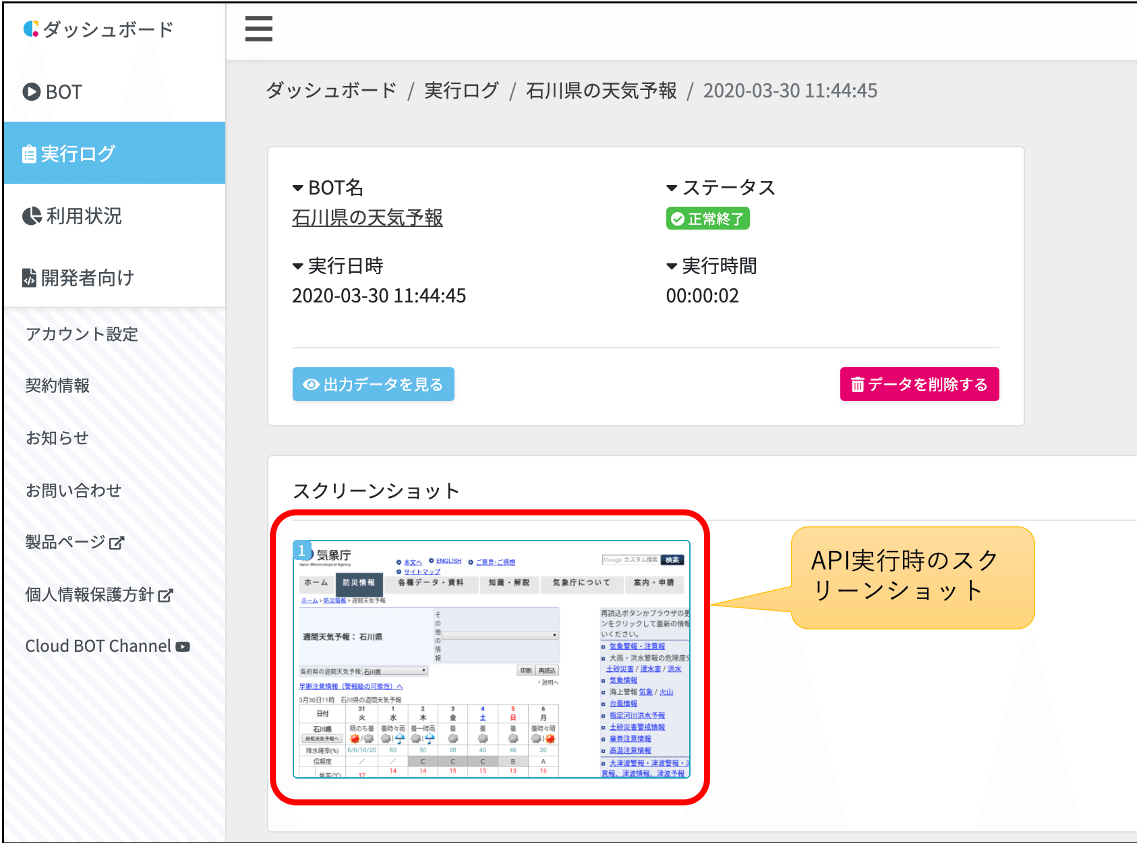
Task: Select the play icon next to BOT
Action: pyautogui.click(x=33, y=92)
